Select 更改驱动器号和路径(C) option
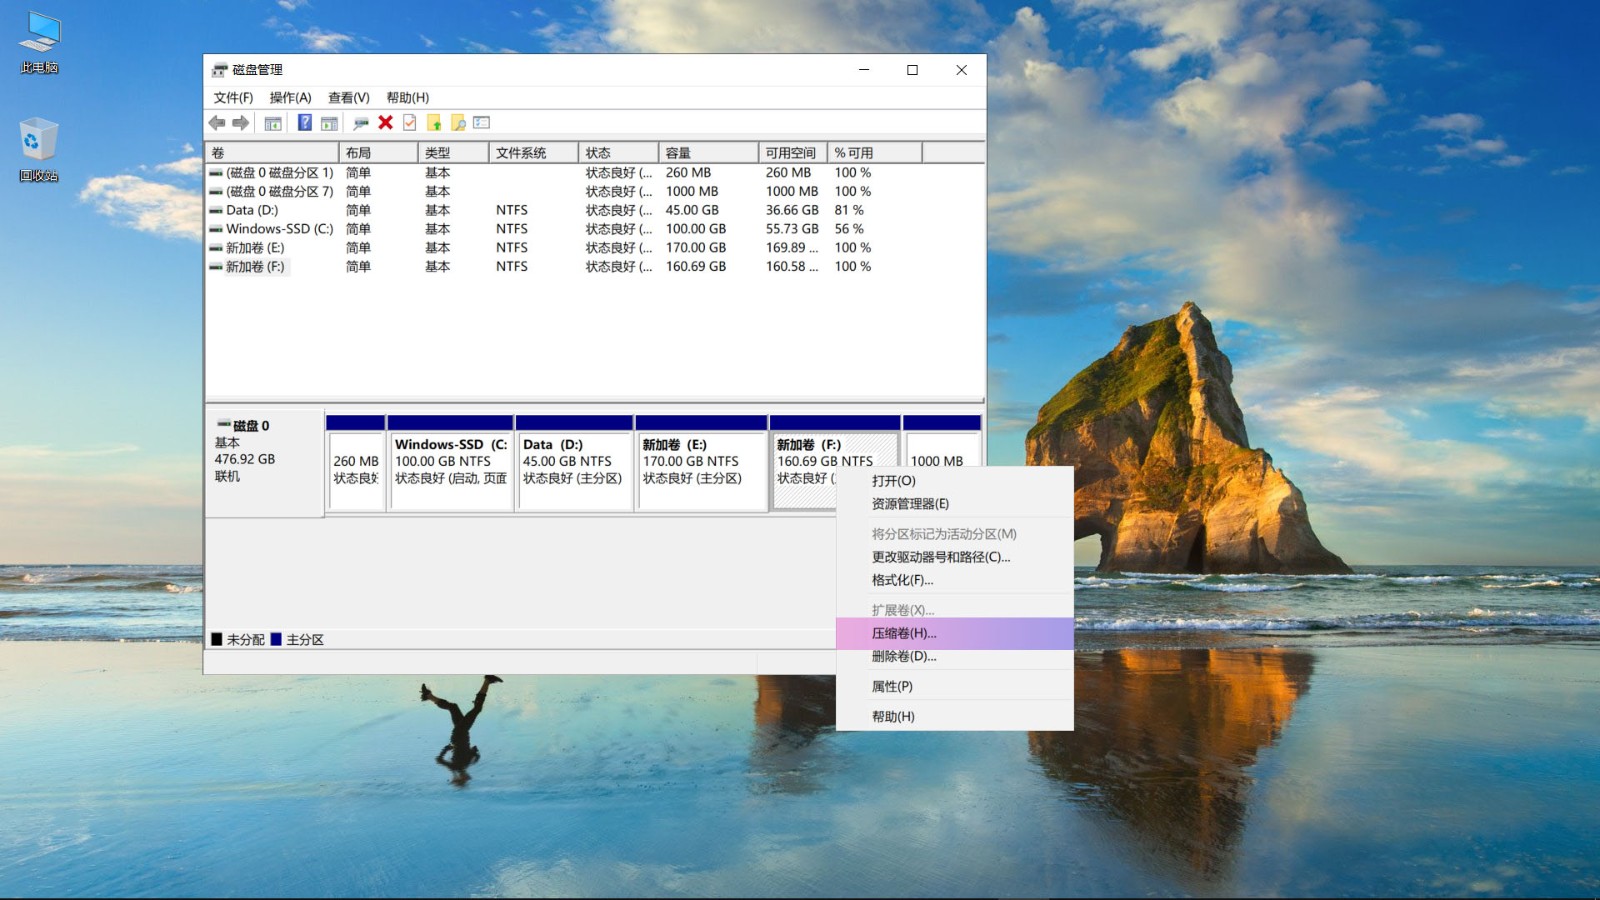This screenshot has width=1600, height=900. click(x=955, y=557)
